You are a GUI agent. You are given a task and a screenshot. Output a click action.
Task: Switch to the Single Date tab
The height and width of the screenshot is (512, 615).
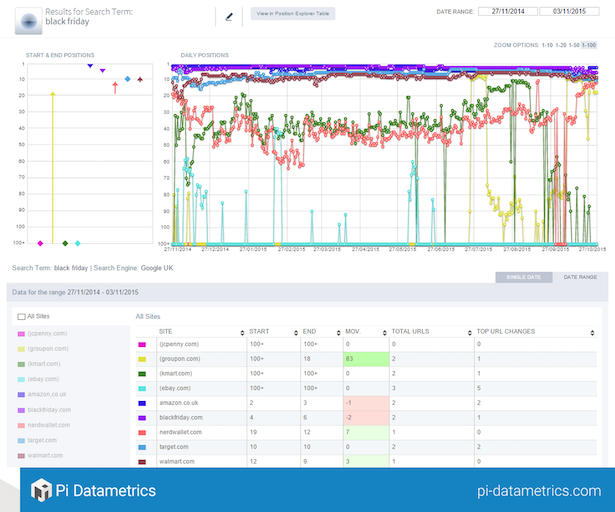pos(524,276)
